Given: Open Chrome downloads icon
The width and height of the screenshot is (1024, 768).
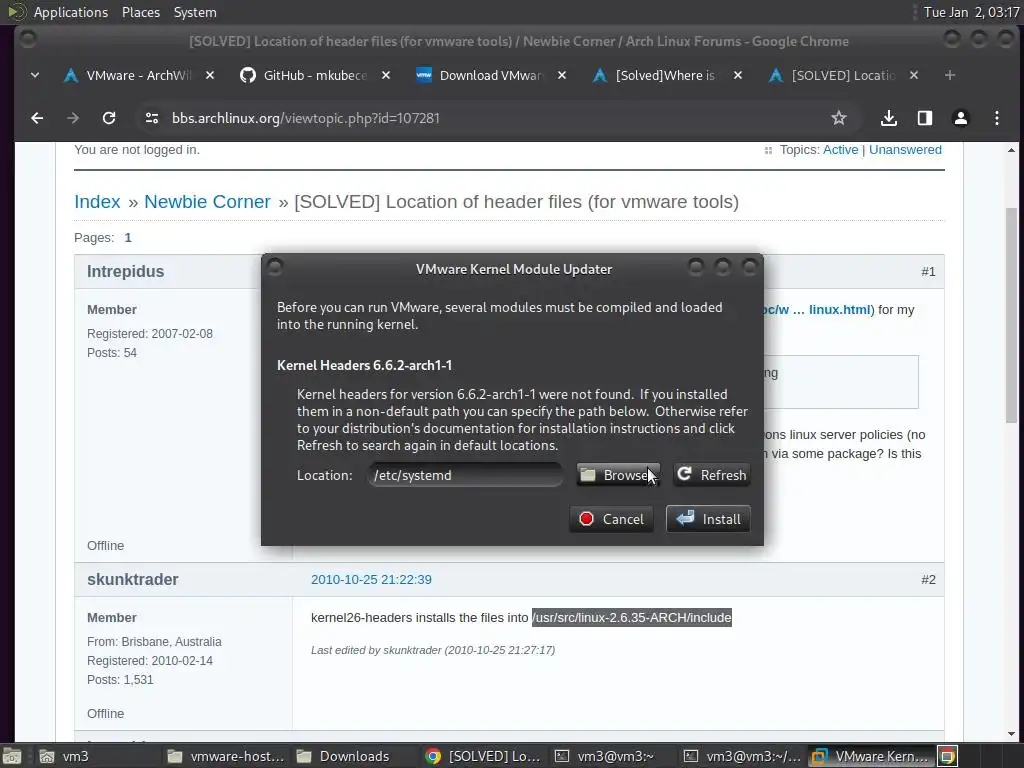Looking at the screenshot, I should [x=888, y=118].
